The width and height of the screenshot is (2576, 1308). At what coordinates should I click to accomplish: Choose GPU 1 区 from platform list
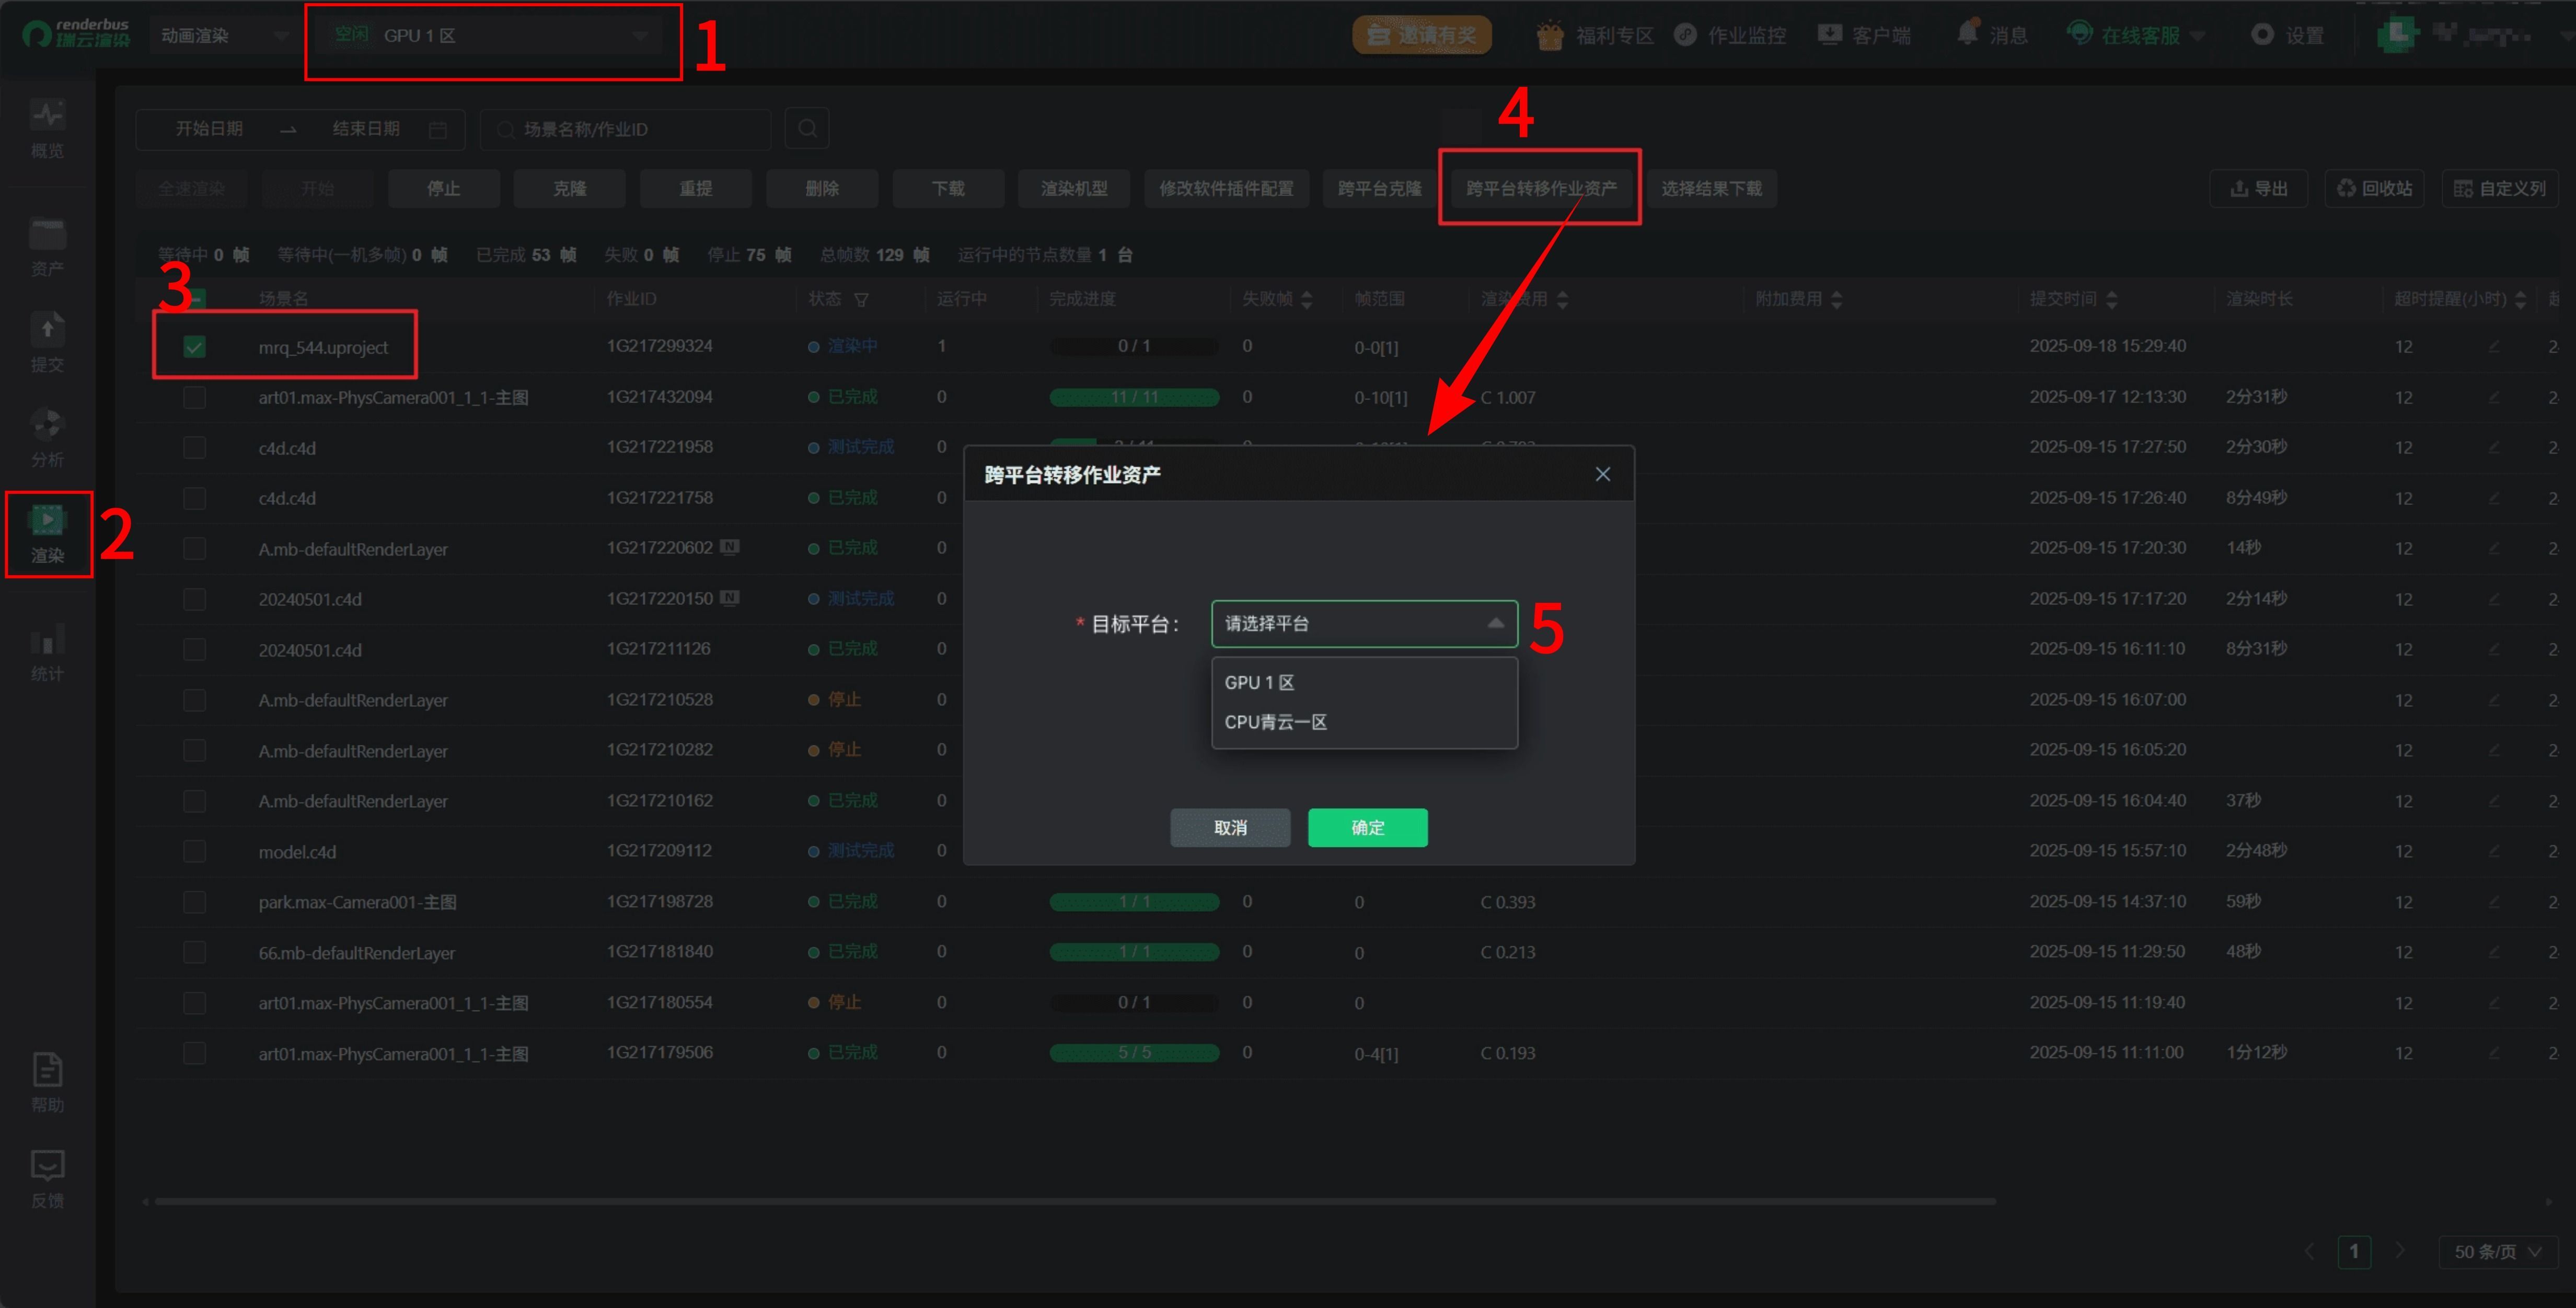pos(1259,682)
